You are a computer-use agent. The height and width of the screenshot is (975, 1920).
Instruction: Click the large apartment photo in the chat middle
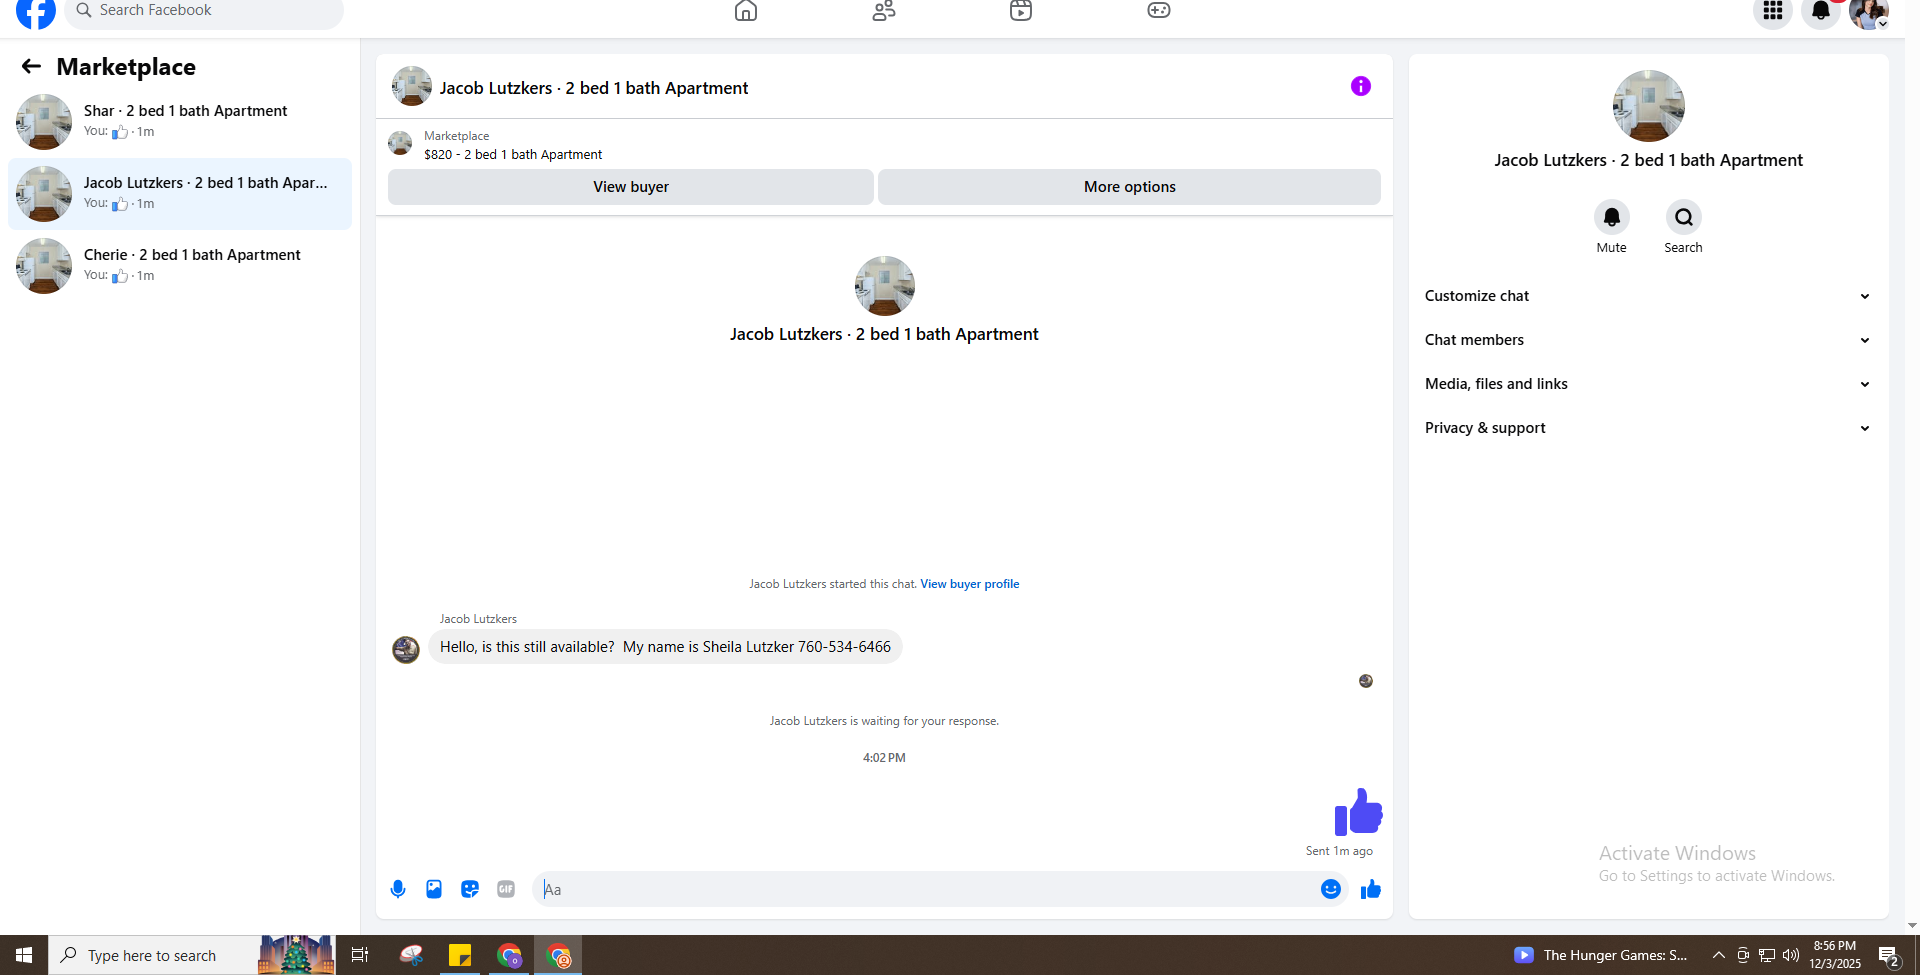[x=885, y=286]
